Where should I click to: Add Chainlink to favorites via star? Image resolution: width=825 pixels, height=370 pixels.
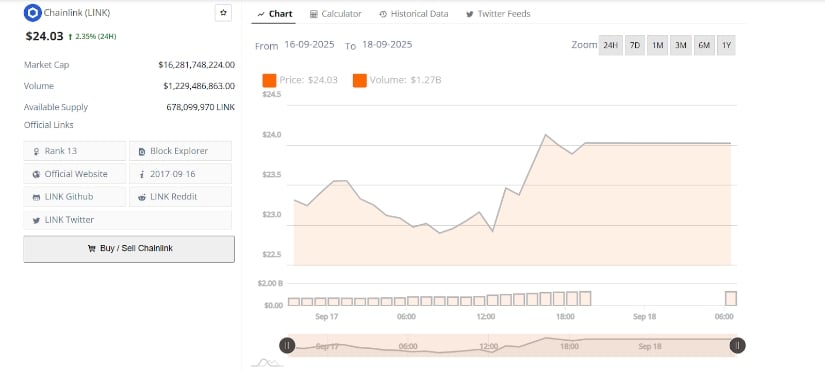[x=223, y=13]
